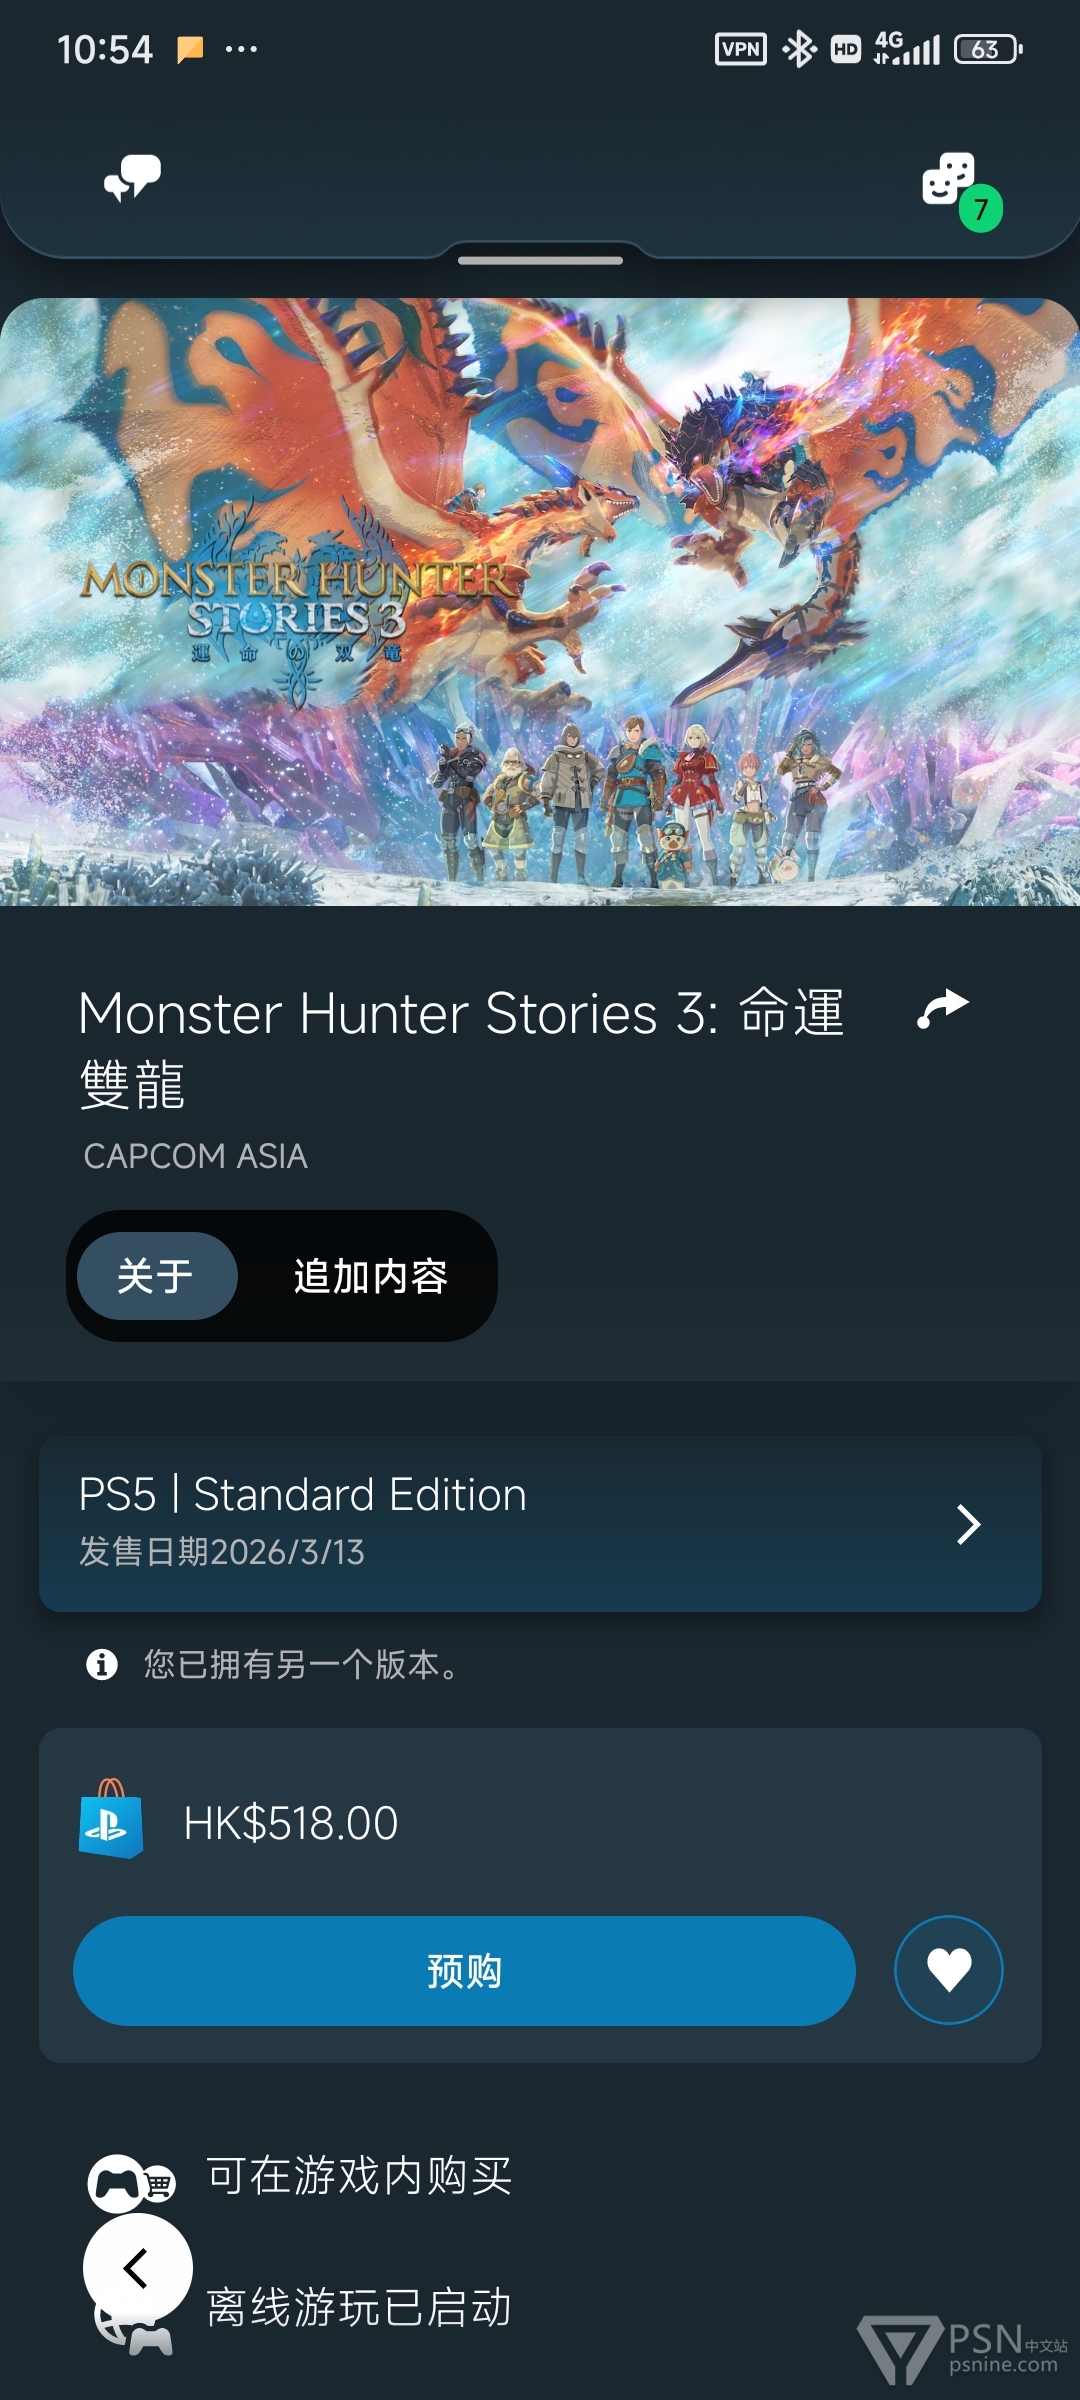
Task: Tap the circular back arrow button
Action: [x=138, y=2267]
